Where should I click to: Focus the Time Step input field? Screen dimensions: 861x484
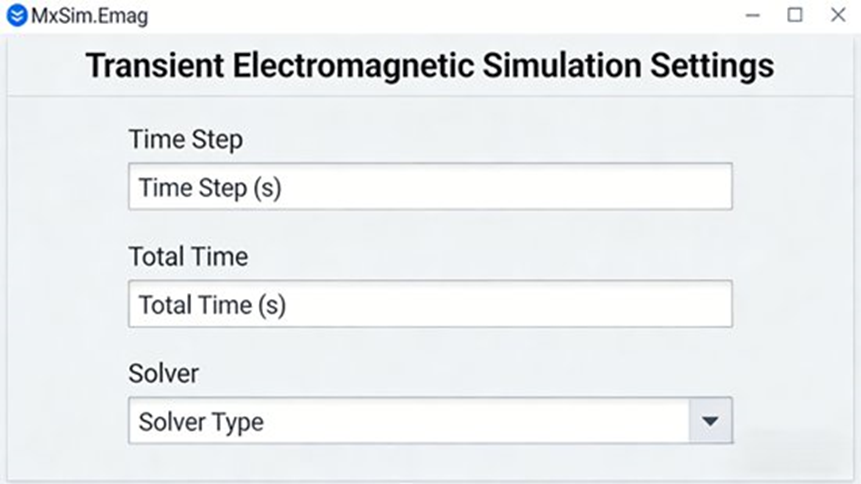430,187
